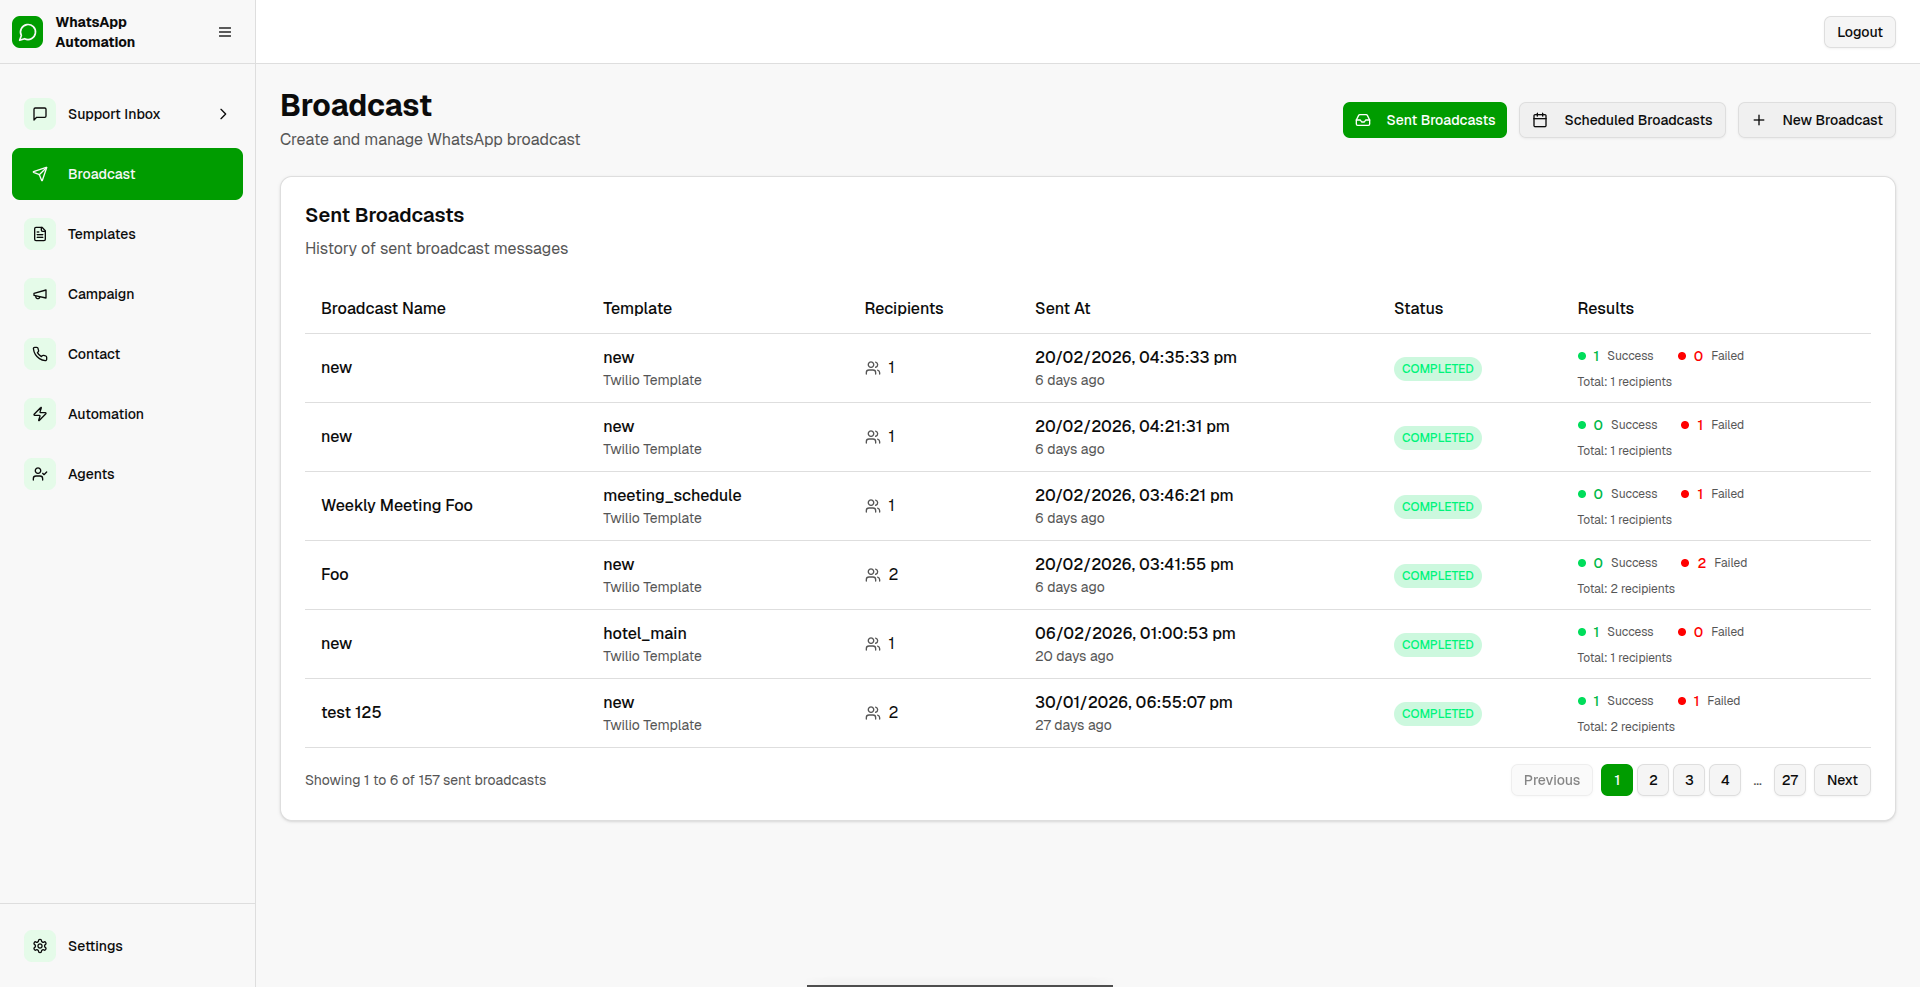Screen dimensions: 1920x987
Task: Click the recipients icon next to Weekly Meeting Foo
Action: [871, 505]
